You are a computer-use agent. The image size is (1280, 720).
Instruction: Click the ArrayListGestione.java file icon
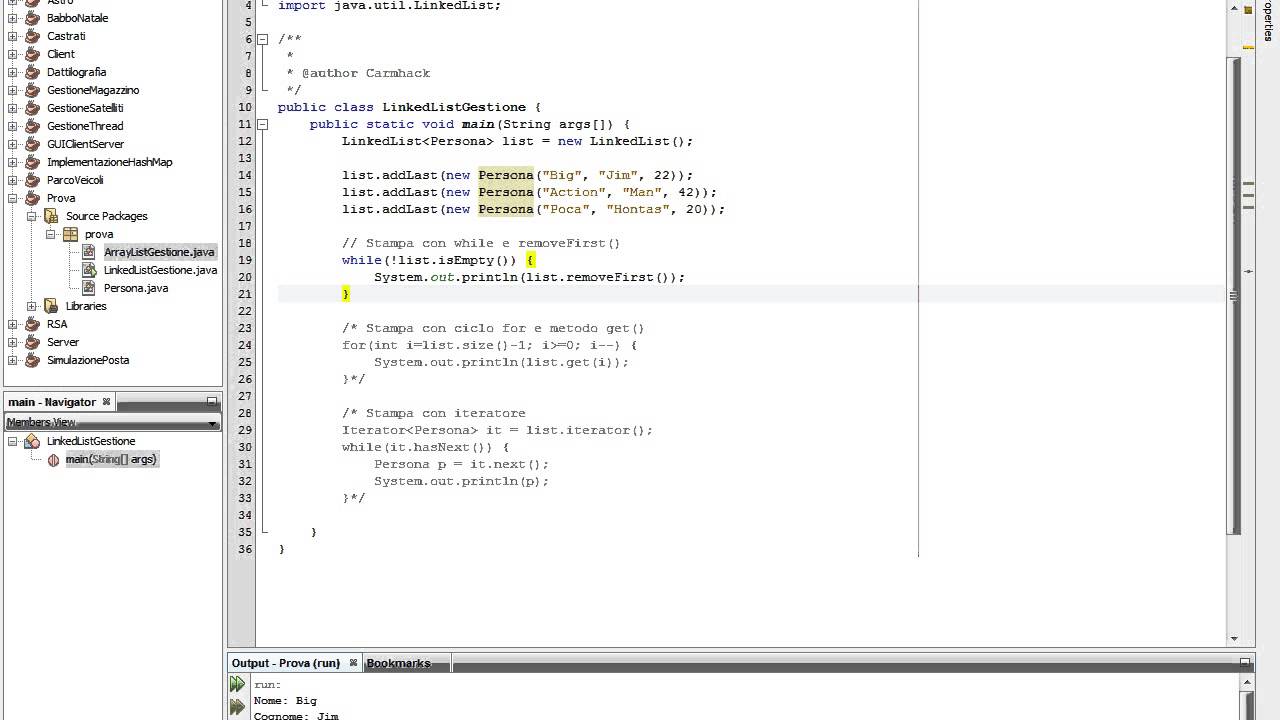tap(89, 252)
